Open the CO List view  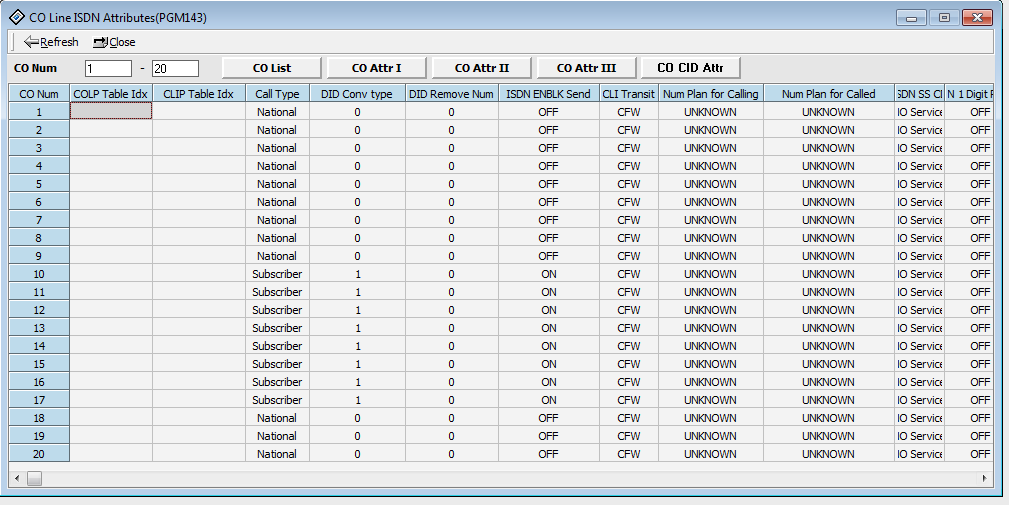272,68
